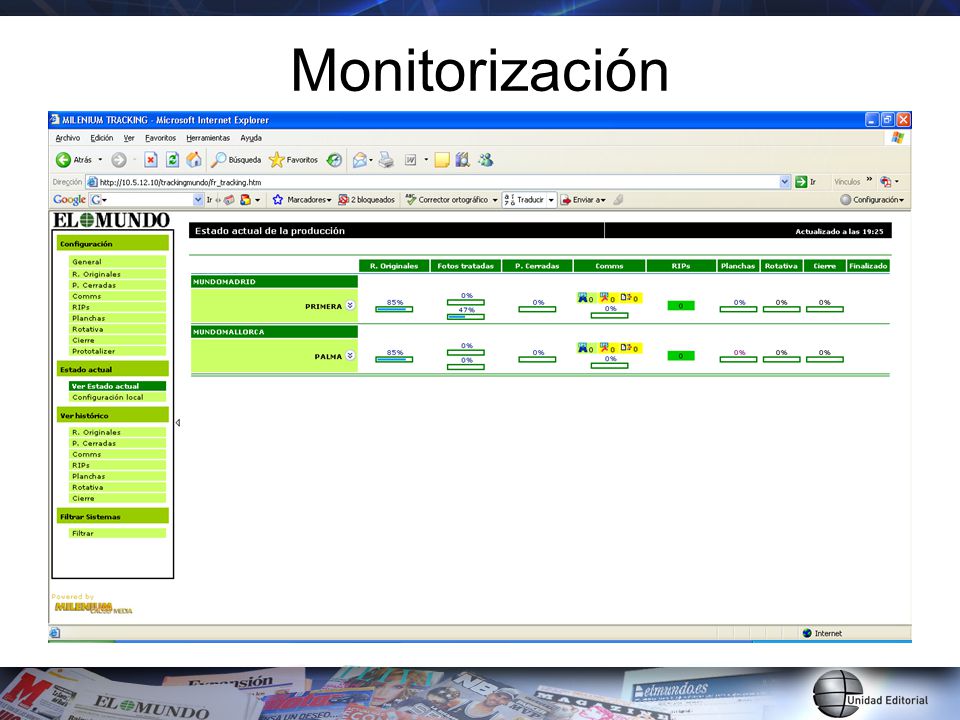
Task: Click the URL address field
Action: [x=438, y=182]
